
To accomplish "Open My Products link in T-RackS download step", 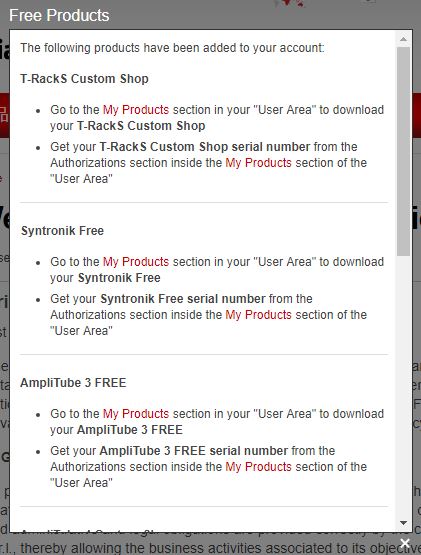I will point(136,110).
